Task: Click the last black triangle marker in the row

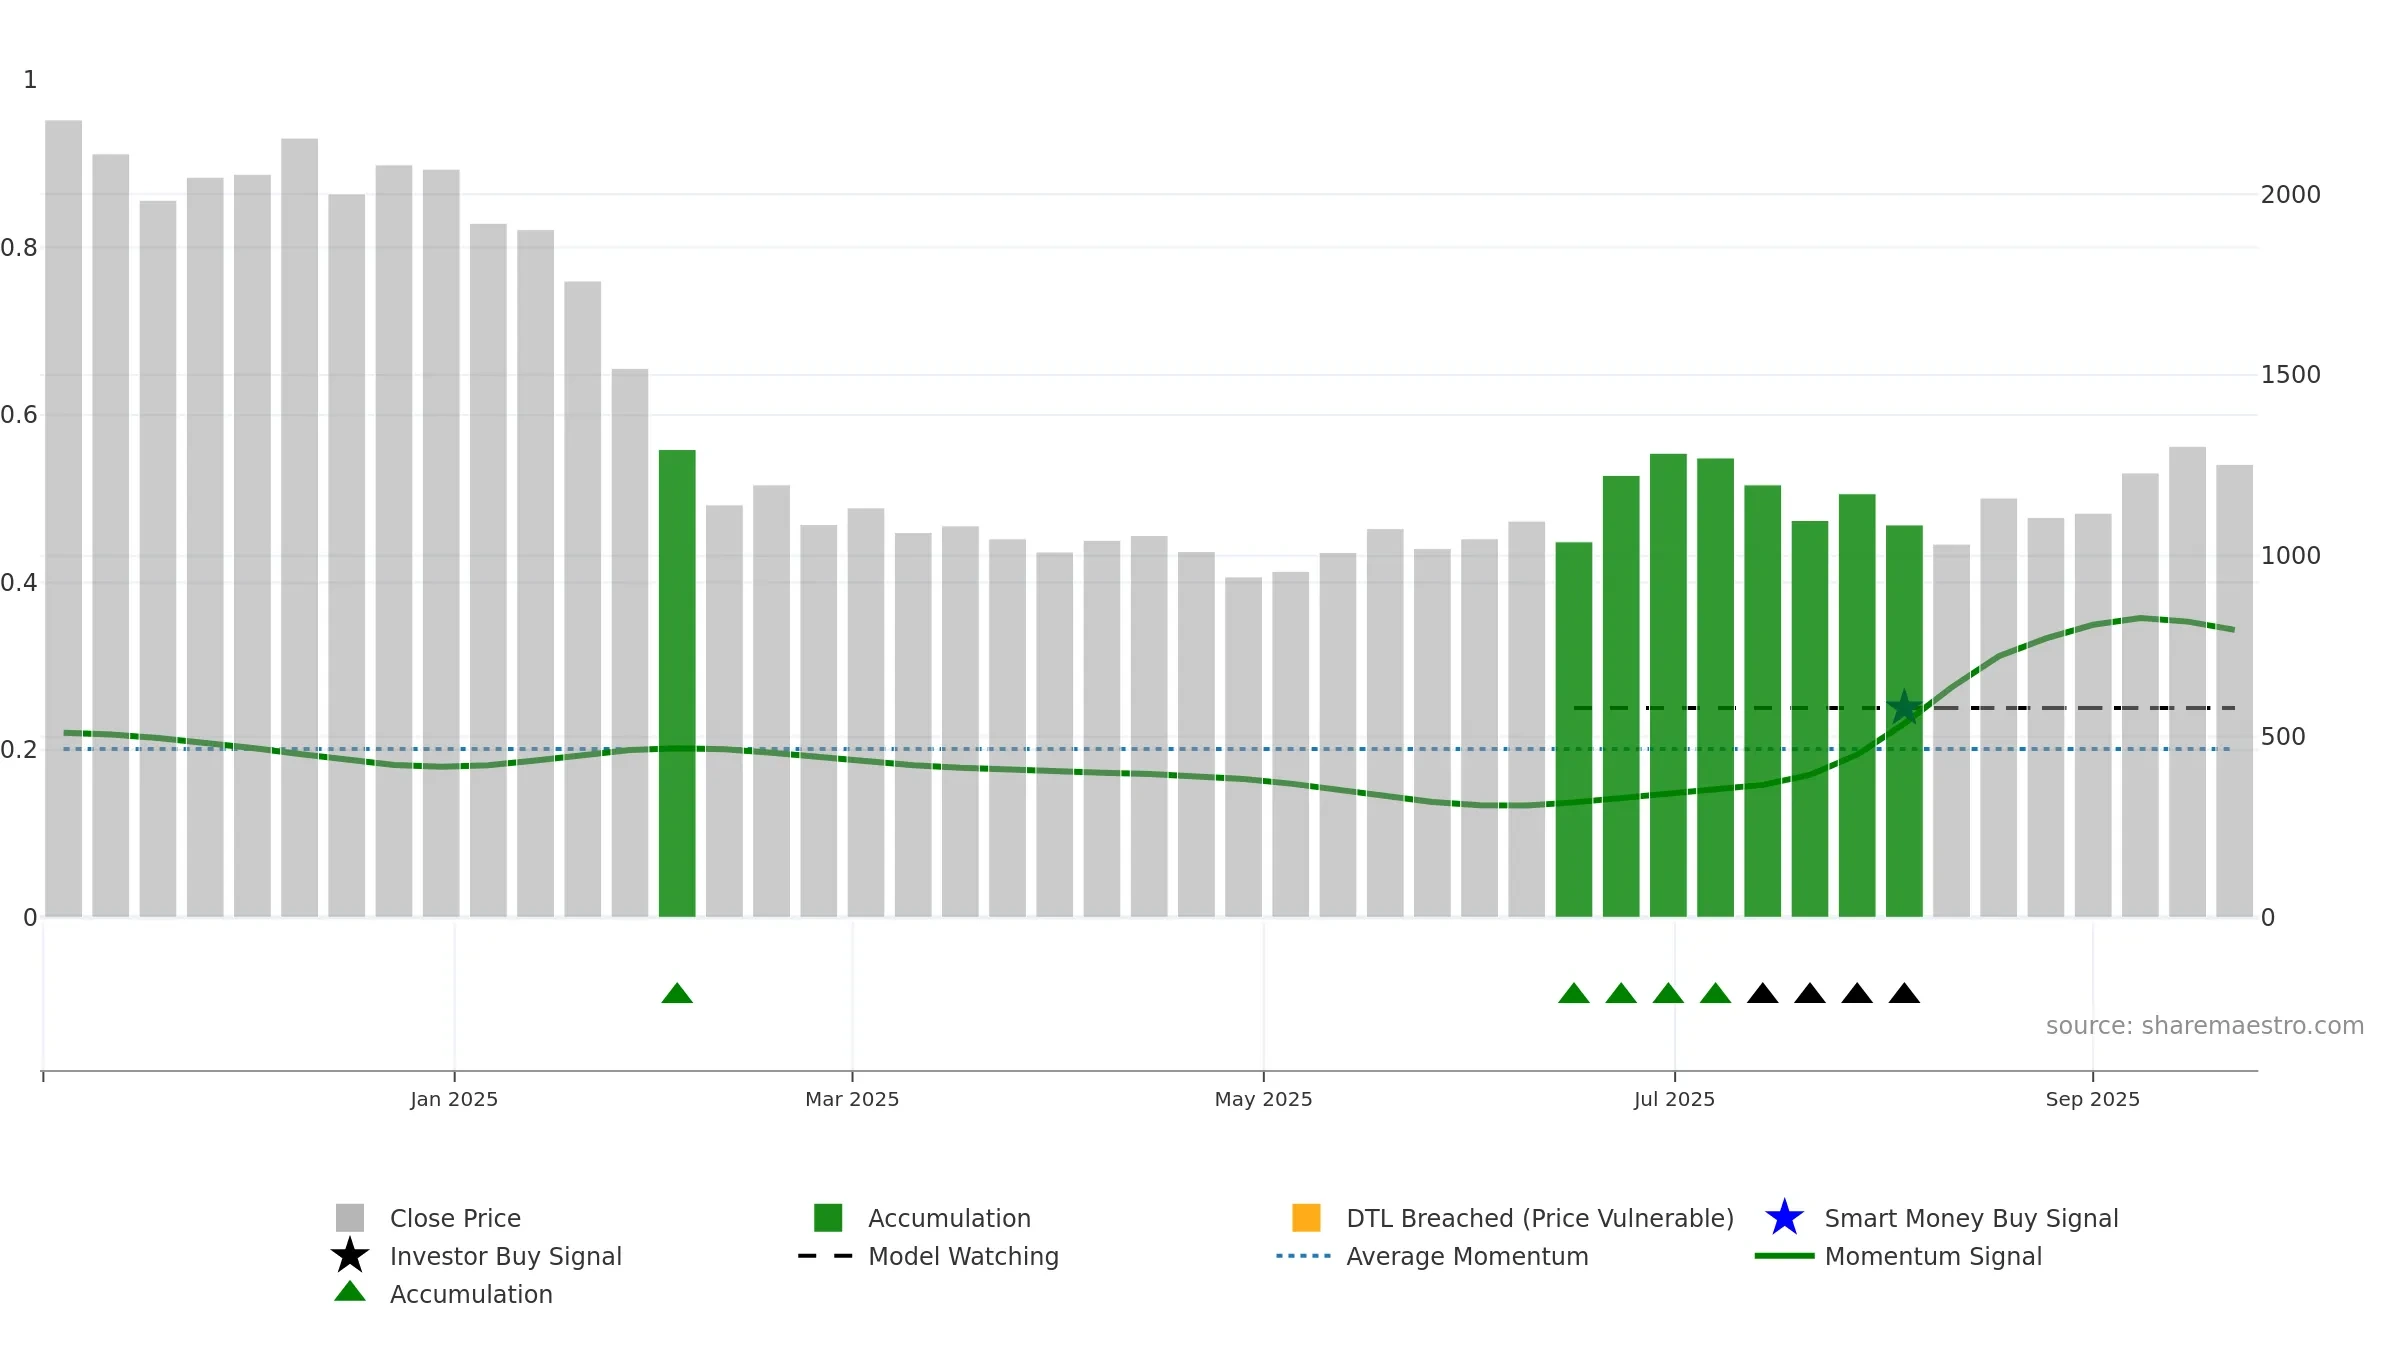Action: [x=1904, y=993]
